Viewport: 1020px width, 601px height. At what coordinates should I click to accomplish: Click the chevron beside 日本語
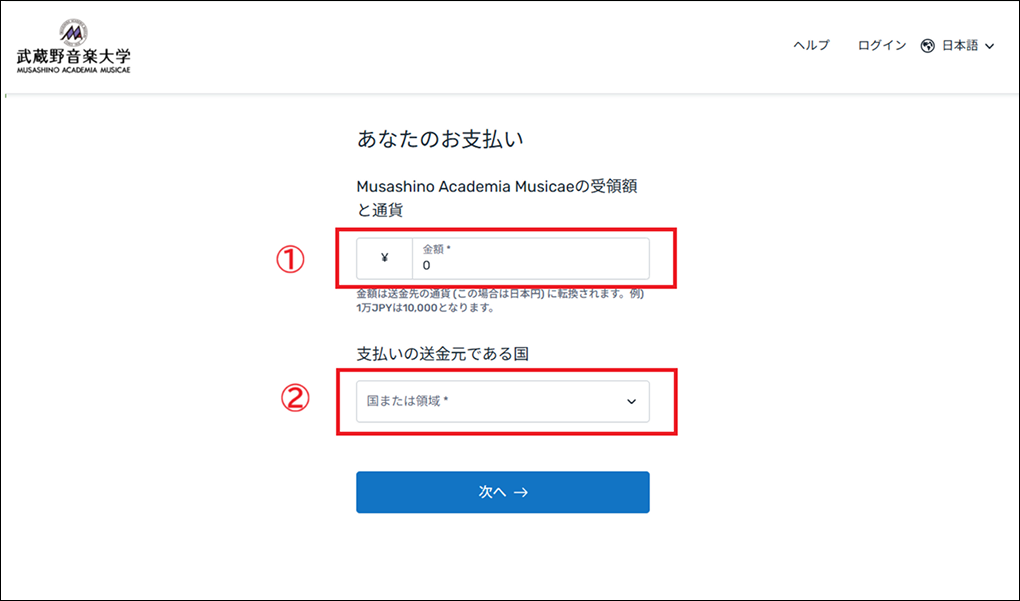point(990,46)
